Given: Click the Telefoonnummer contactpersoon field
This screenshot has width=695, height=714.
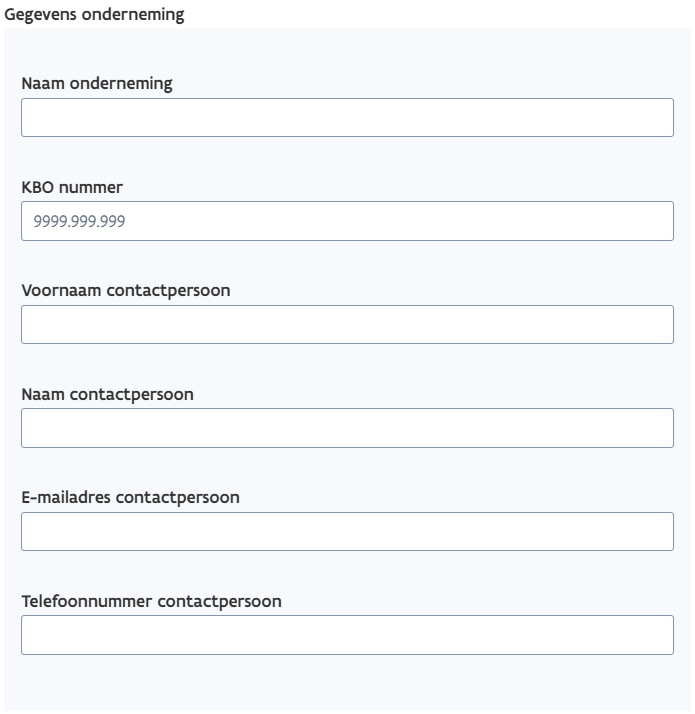Looking at the screenshot, I should (347, 635).
